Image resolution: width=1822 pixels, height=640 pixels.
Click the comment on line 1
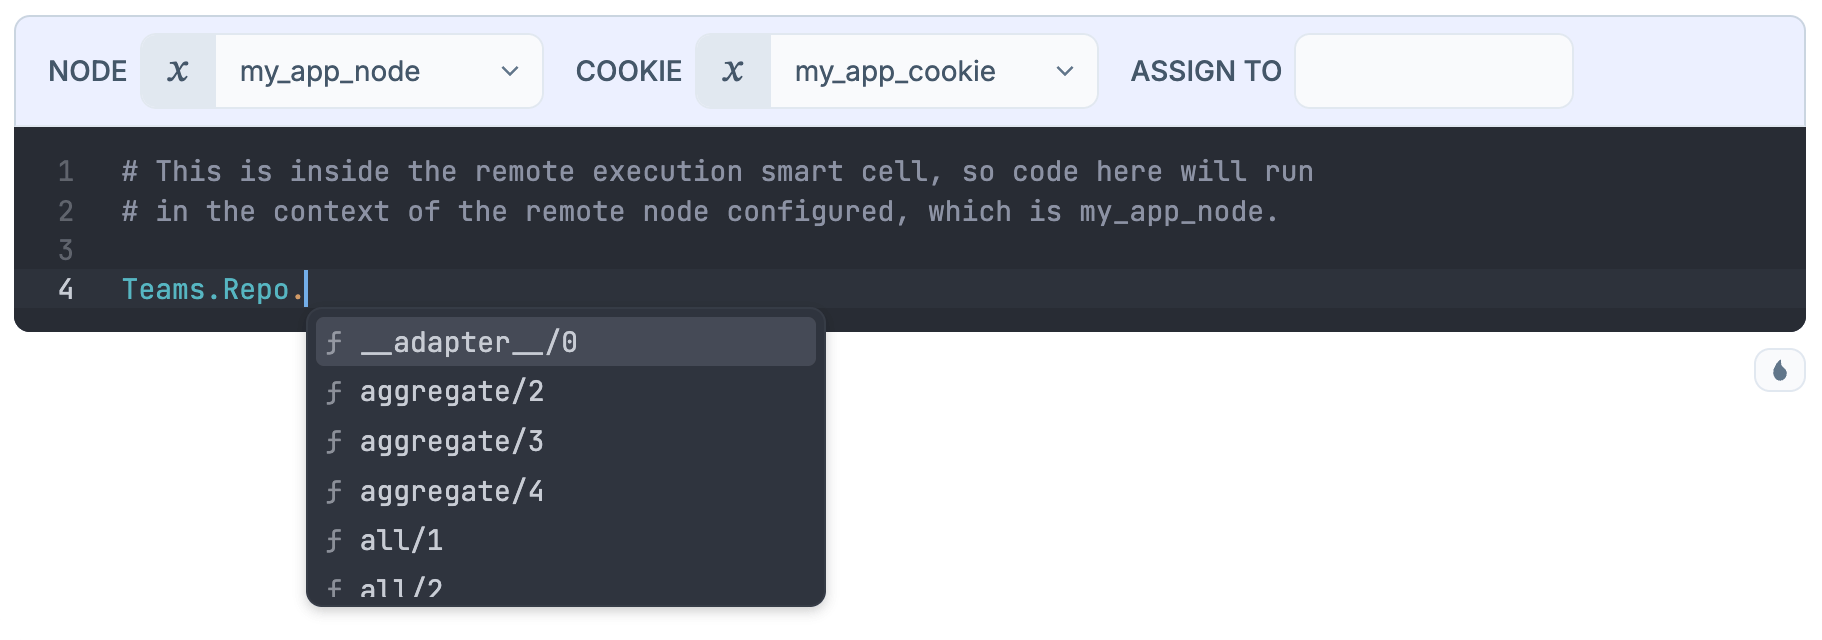pyautogui.click(x=716, y=172)
